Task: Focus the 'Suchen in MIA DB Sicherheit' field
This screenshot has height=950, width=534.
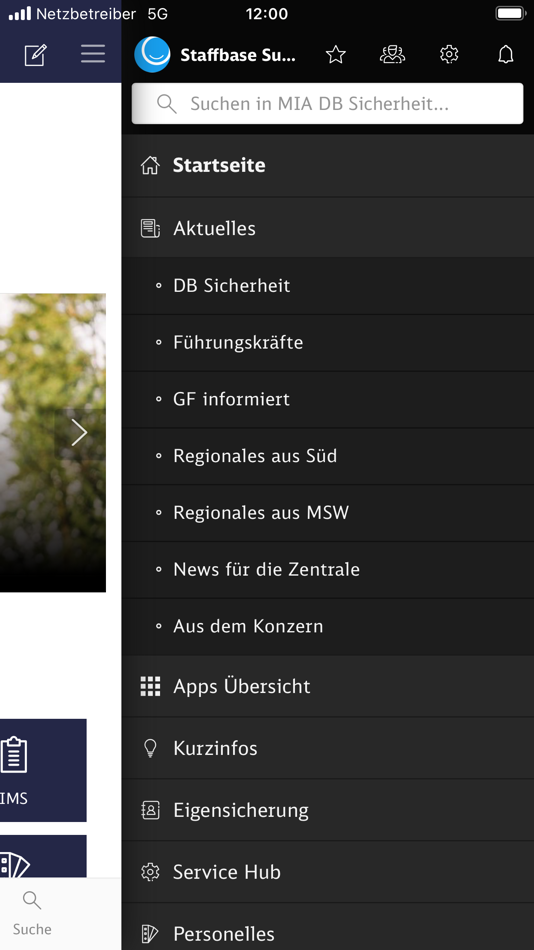Action: (x=327, y=104)
